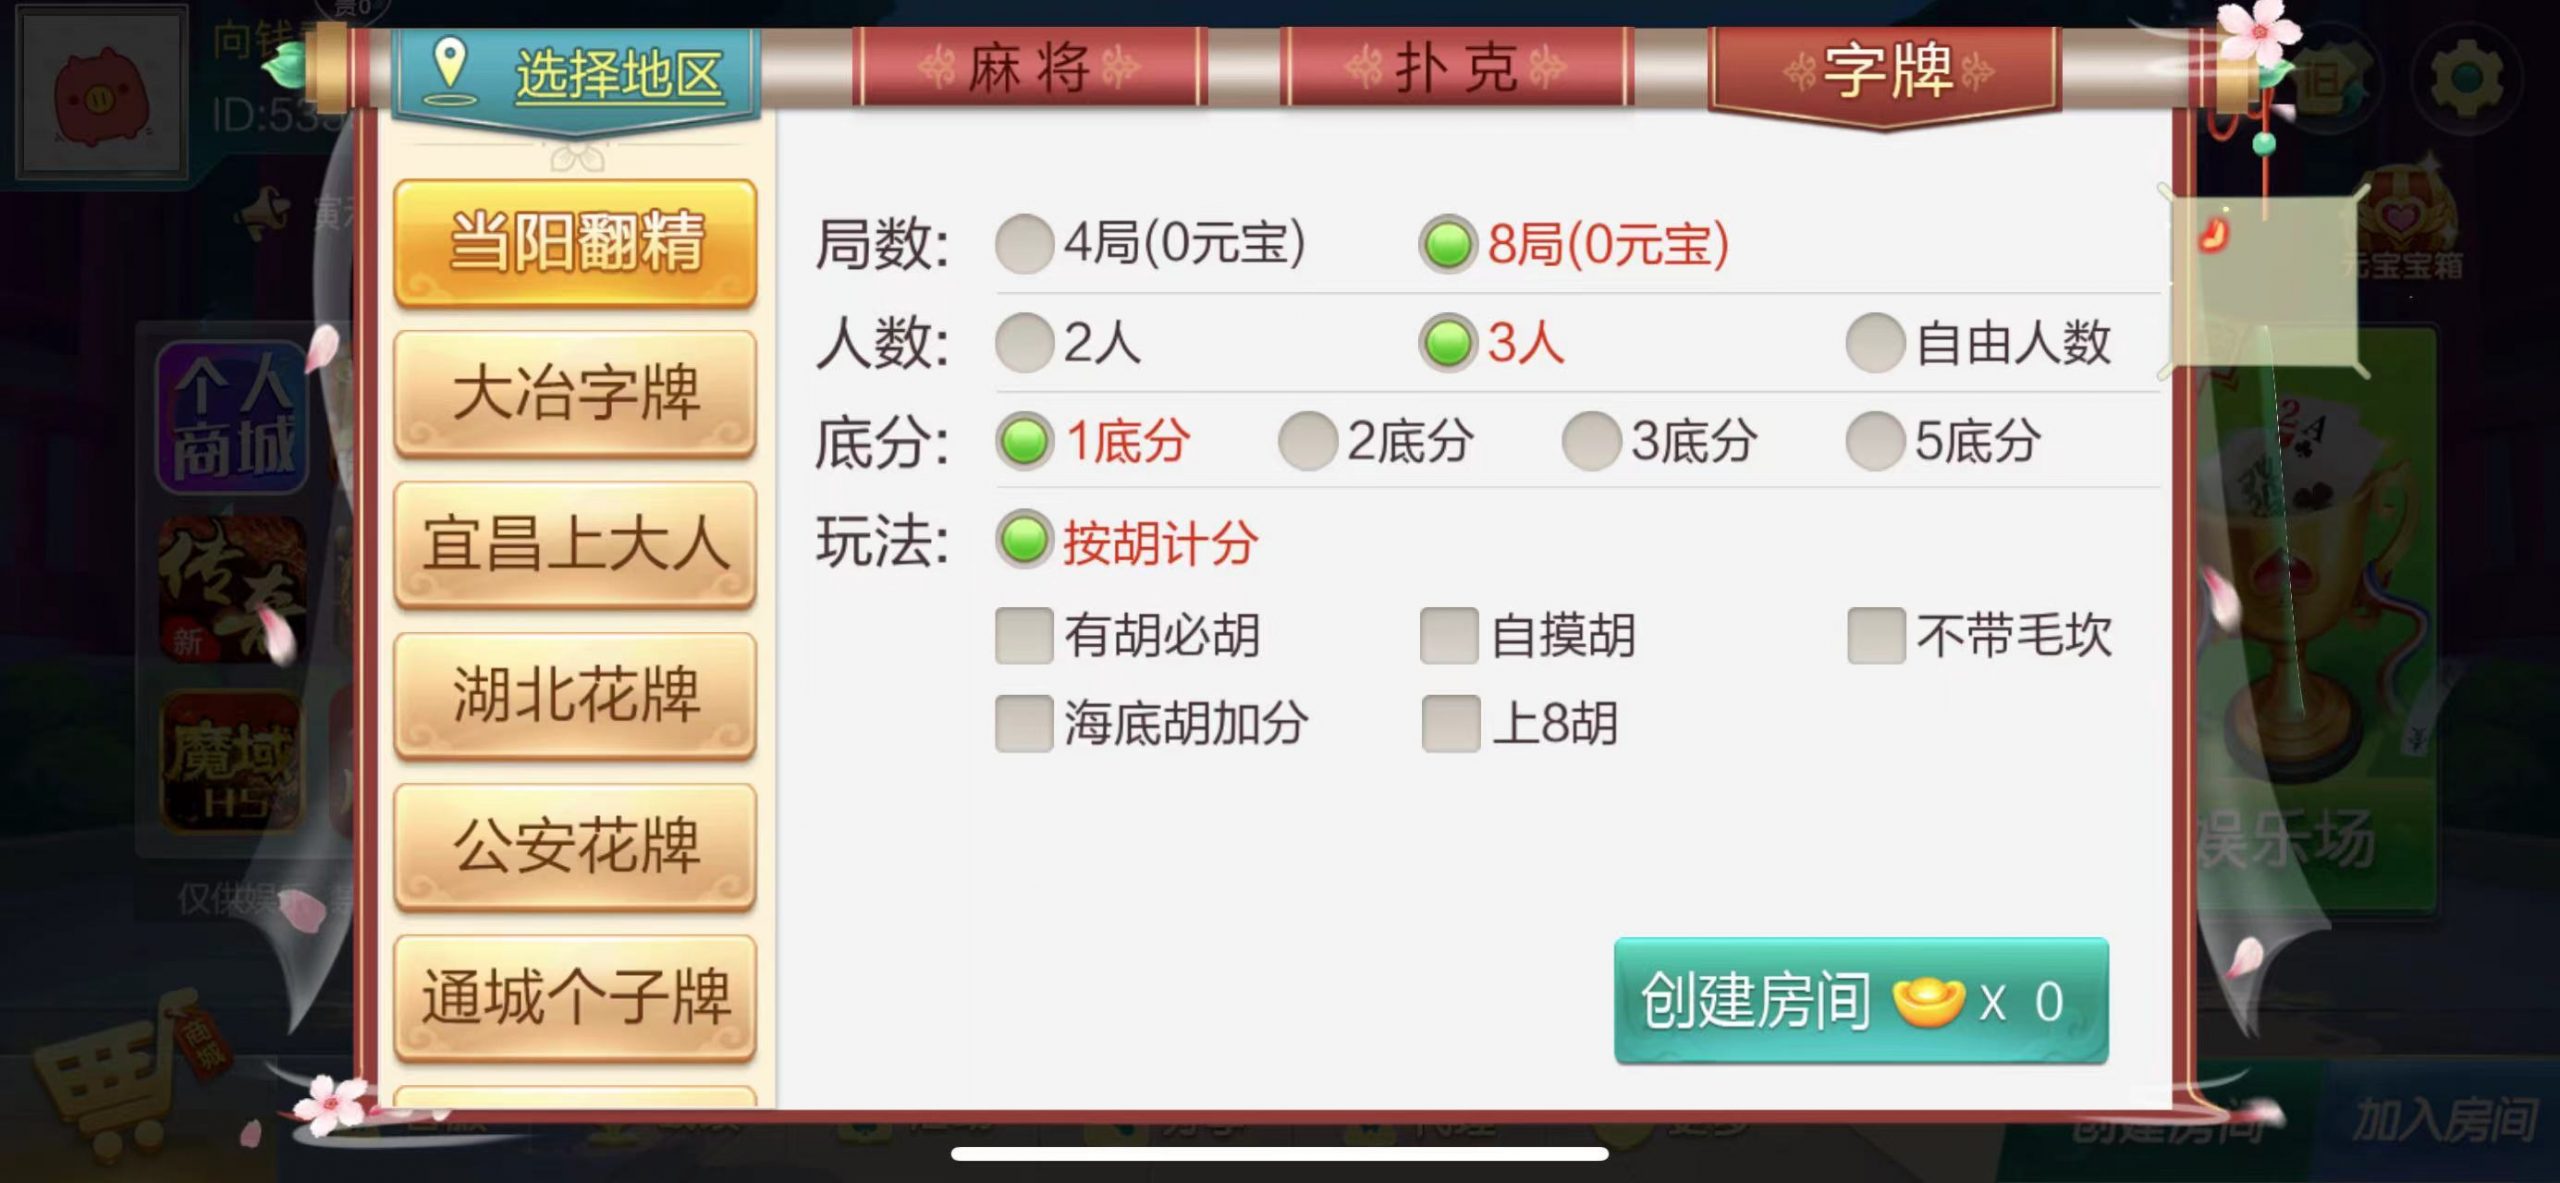Image resolution: width=2560 pixels, height=1183 pixels.
Task: Tap the pig avatar profile picture
Action: click(103, 92)
